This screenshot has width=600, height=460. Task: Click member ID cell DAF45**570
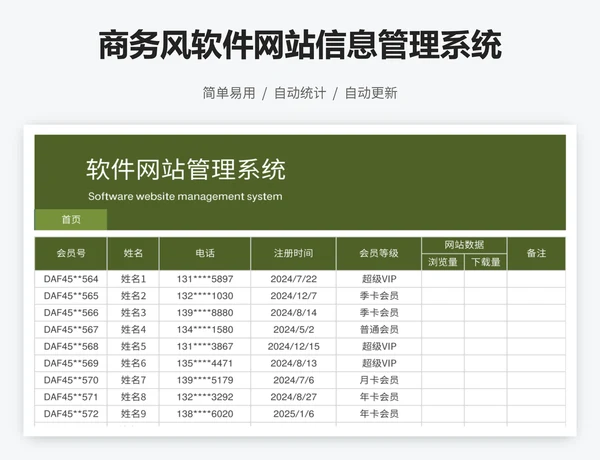[x=71, y=380]
